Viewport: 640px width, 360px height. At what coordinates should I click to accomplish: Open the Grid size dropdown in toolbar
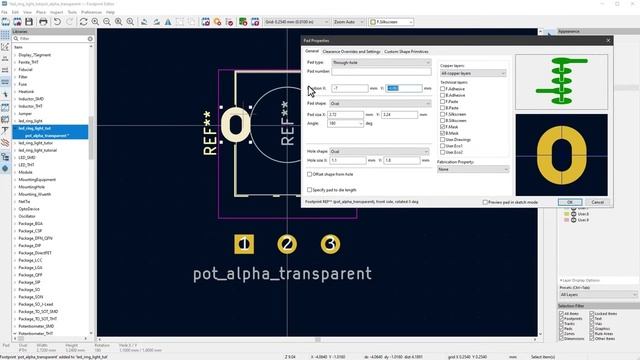point(296,22)
